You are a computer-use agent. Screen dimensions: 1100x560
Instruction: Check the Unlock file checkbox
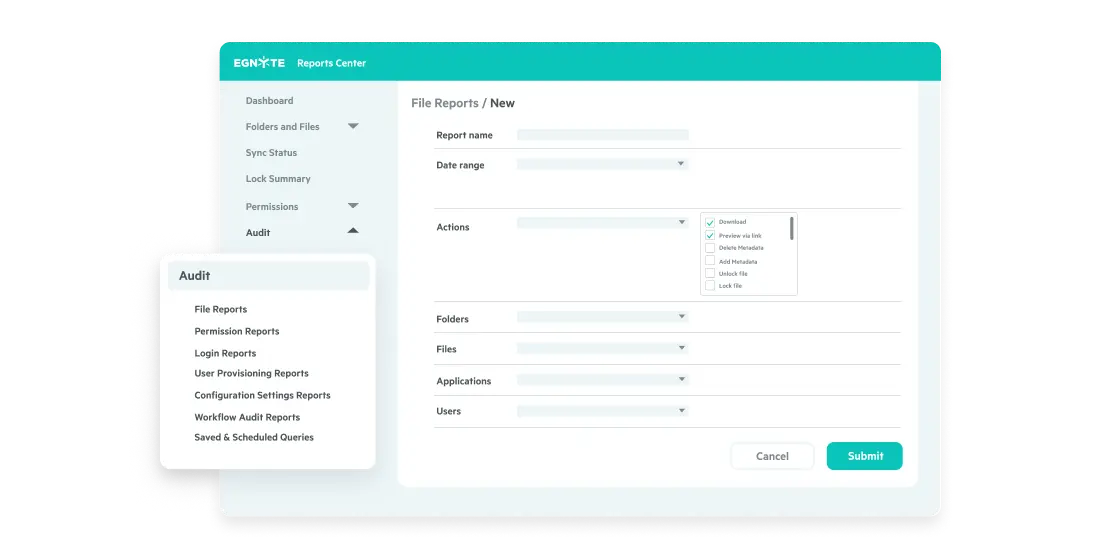(x=710, y=274)
